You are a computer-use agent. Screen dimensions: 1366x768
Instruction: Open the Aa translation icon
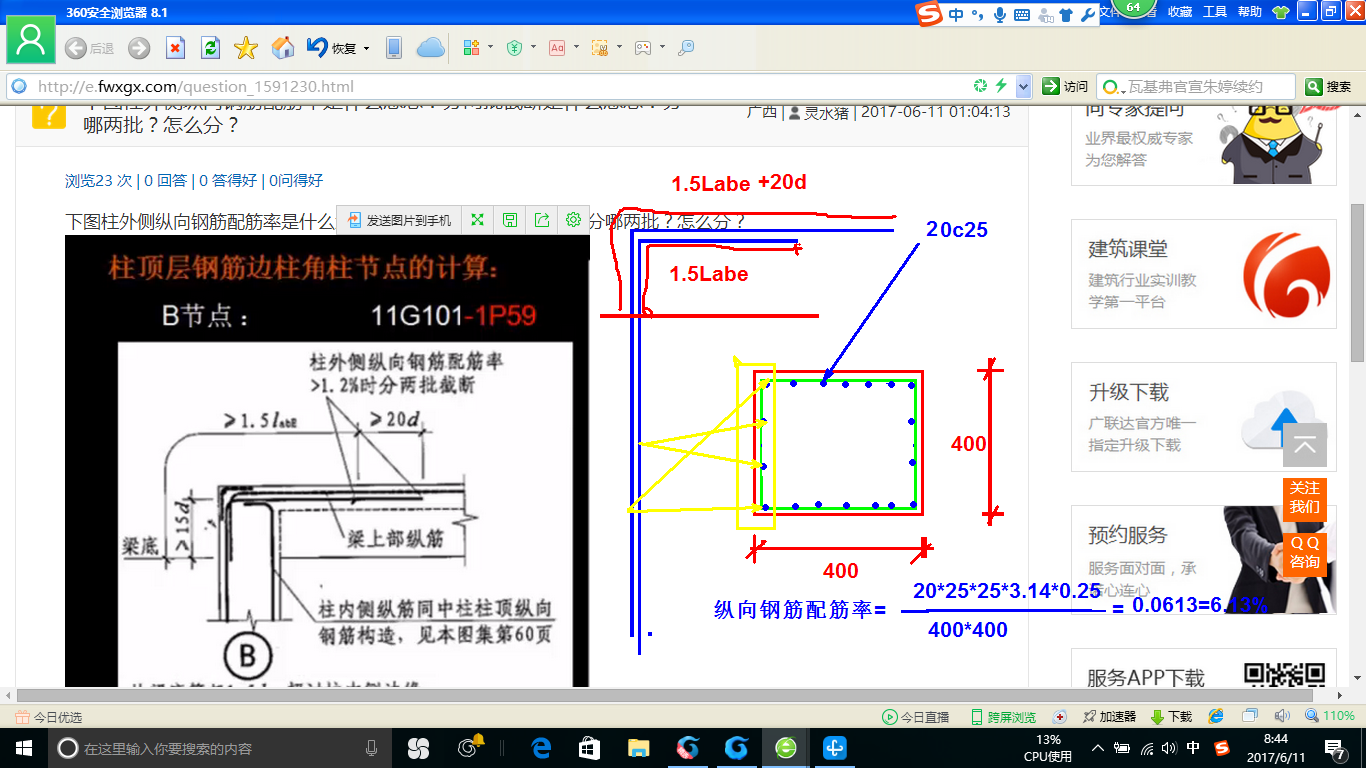point(557,48)
